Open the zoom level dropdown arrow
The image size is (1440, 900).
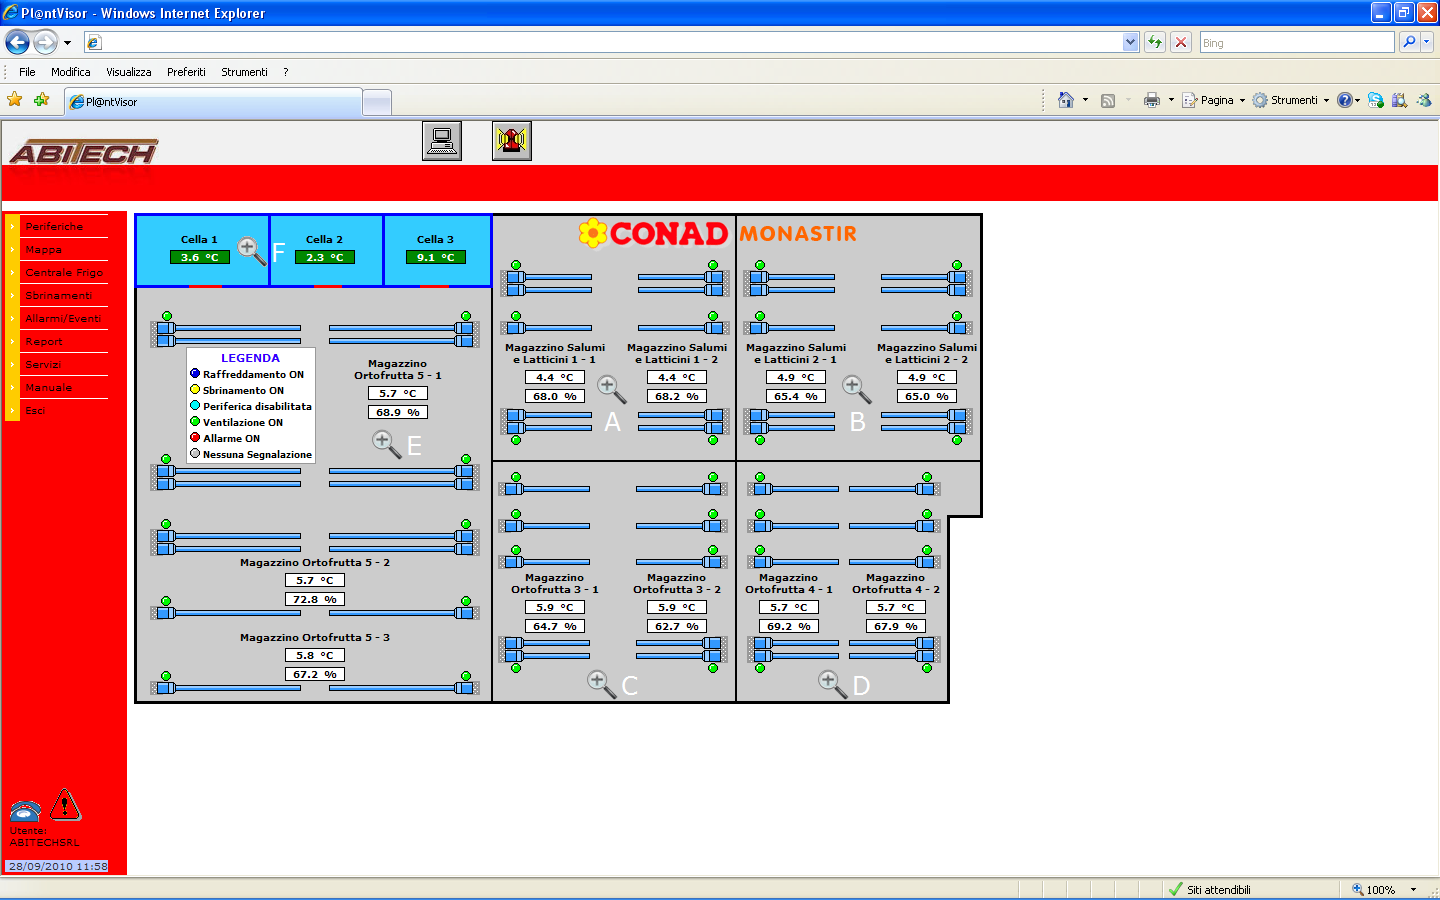(x=1413, y=889)
